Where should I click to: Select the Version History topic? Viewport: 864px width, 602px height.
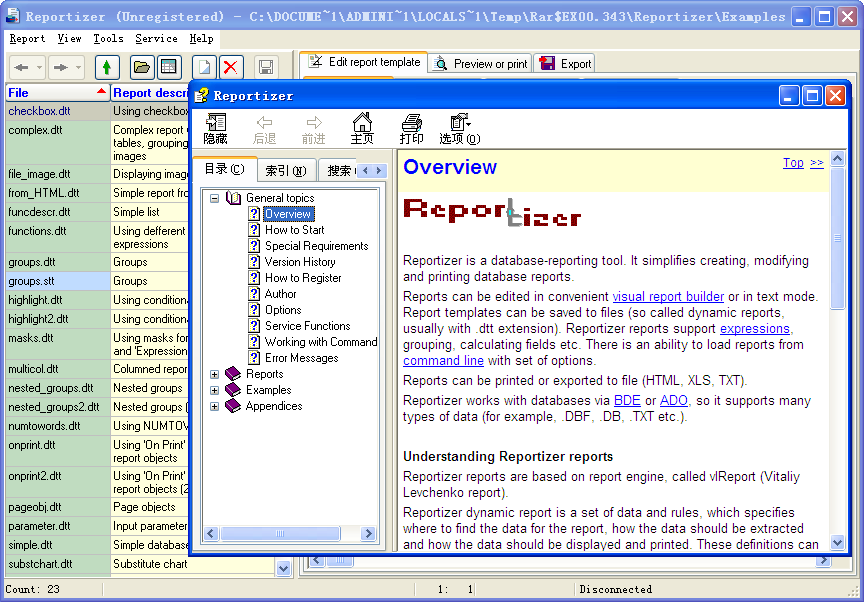tap(300, 262)
